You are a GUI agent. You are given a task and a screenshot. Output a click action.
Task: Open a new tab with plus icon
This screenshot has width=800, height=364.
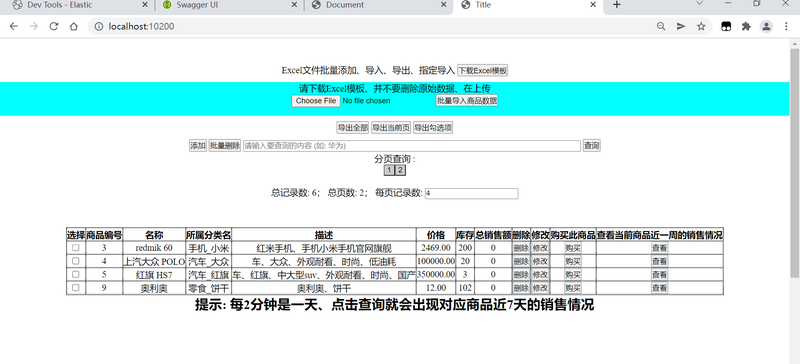616,5
